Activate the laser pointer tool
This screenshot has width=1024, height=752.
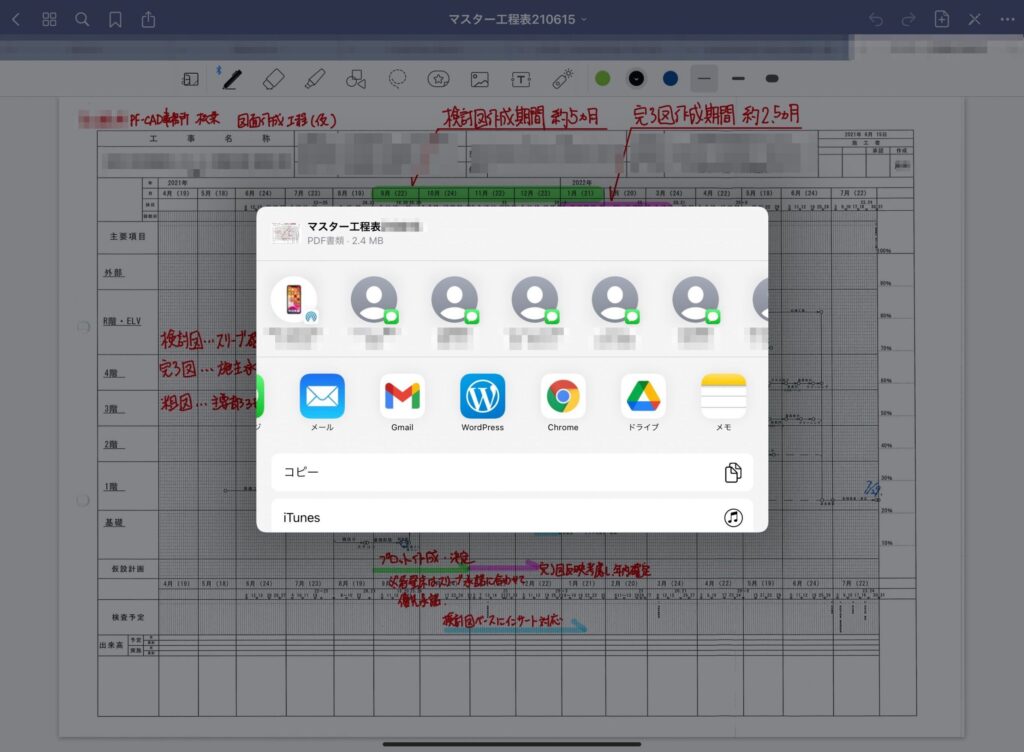pyautogui.click(x=562, y=78)
